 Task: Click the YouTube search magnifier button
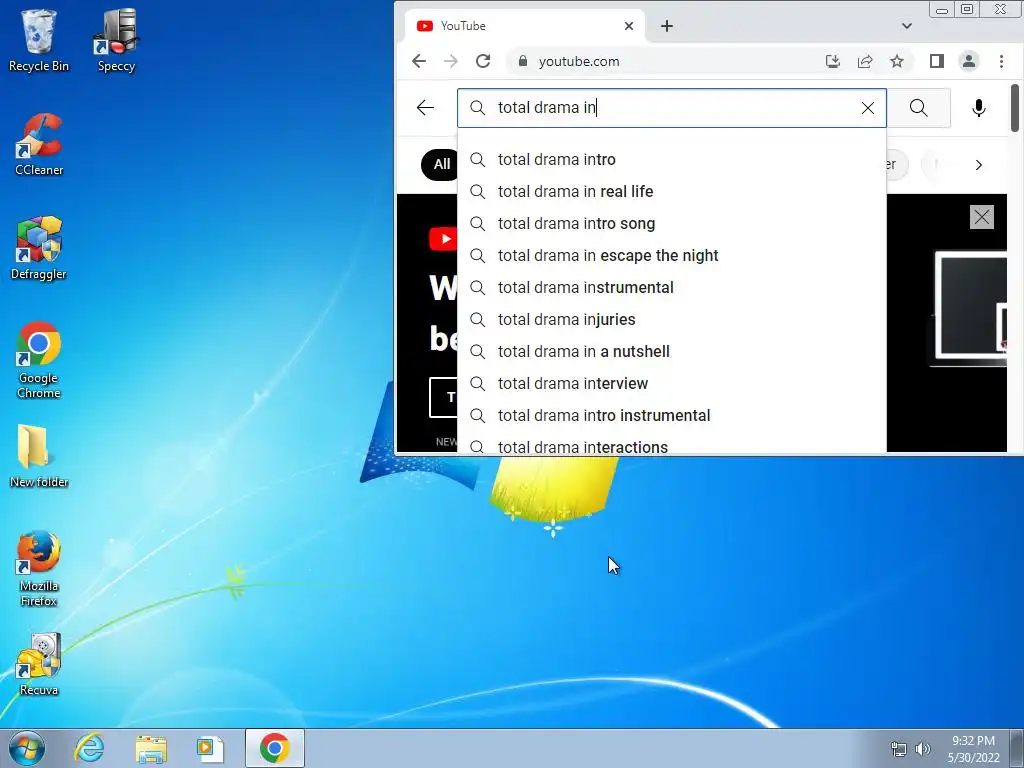coord(918,108)
